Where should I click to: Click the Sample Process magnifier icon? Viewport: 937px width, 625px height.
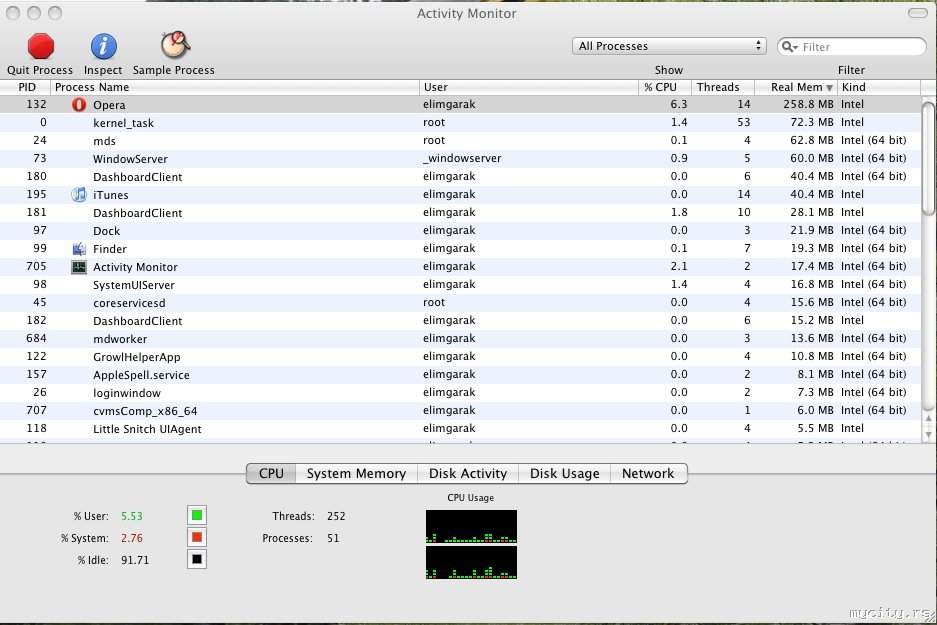pos(175,45)
